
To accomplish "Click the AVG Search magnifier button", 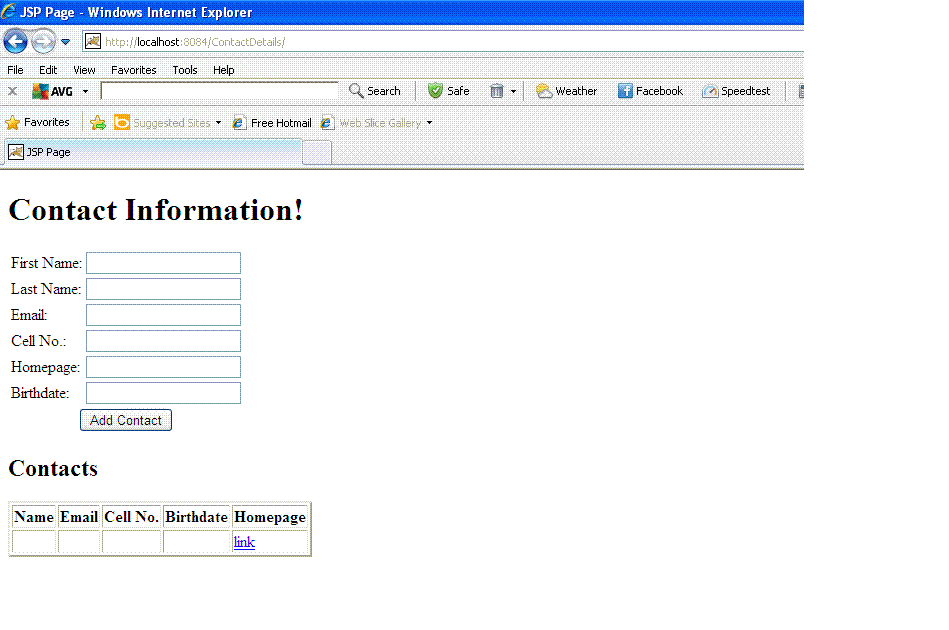I will point(375,91).
